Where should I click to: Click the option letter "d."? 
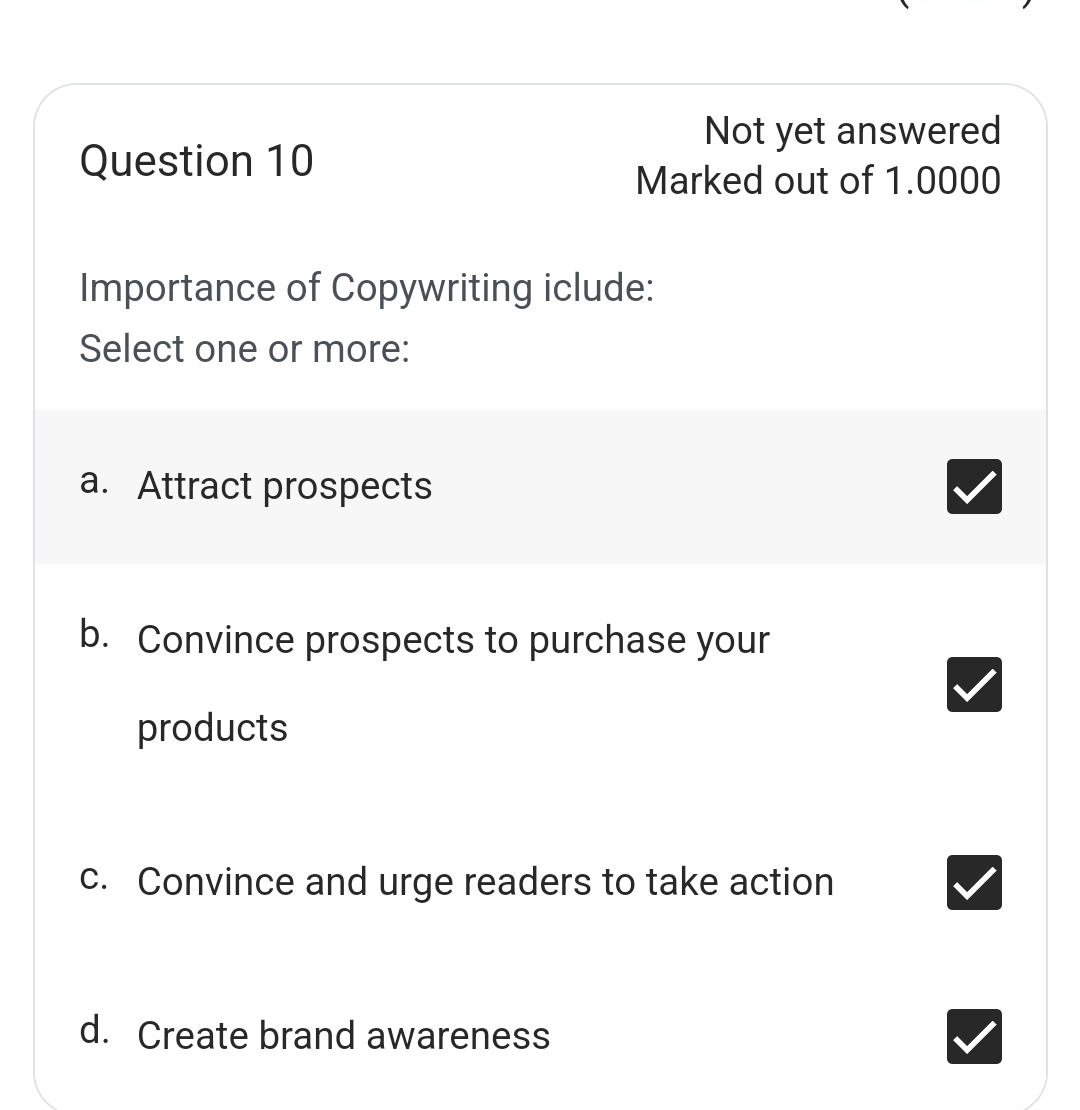[94, 1030]
